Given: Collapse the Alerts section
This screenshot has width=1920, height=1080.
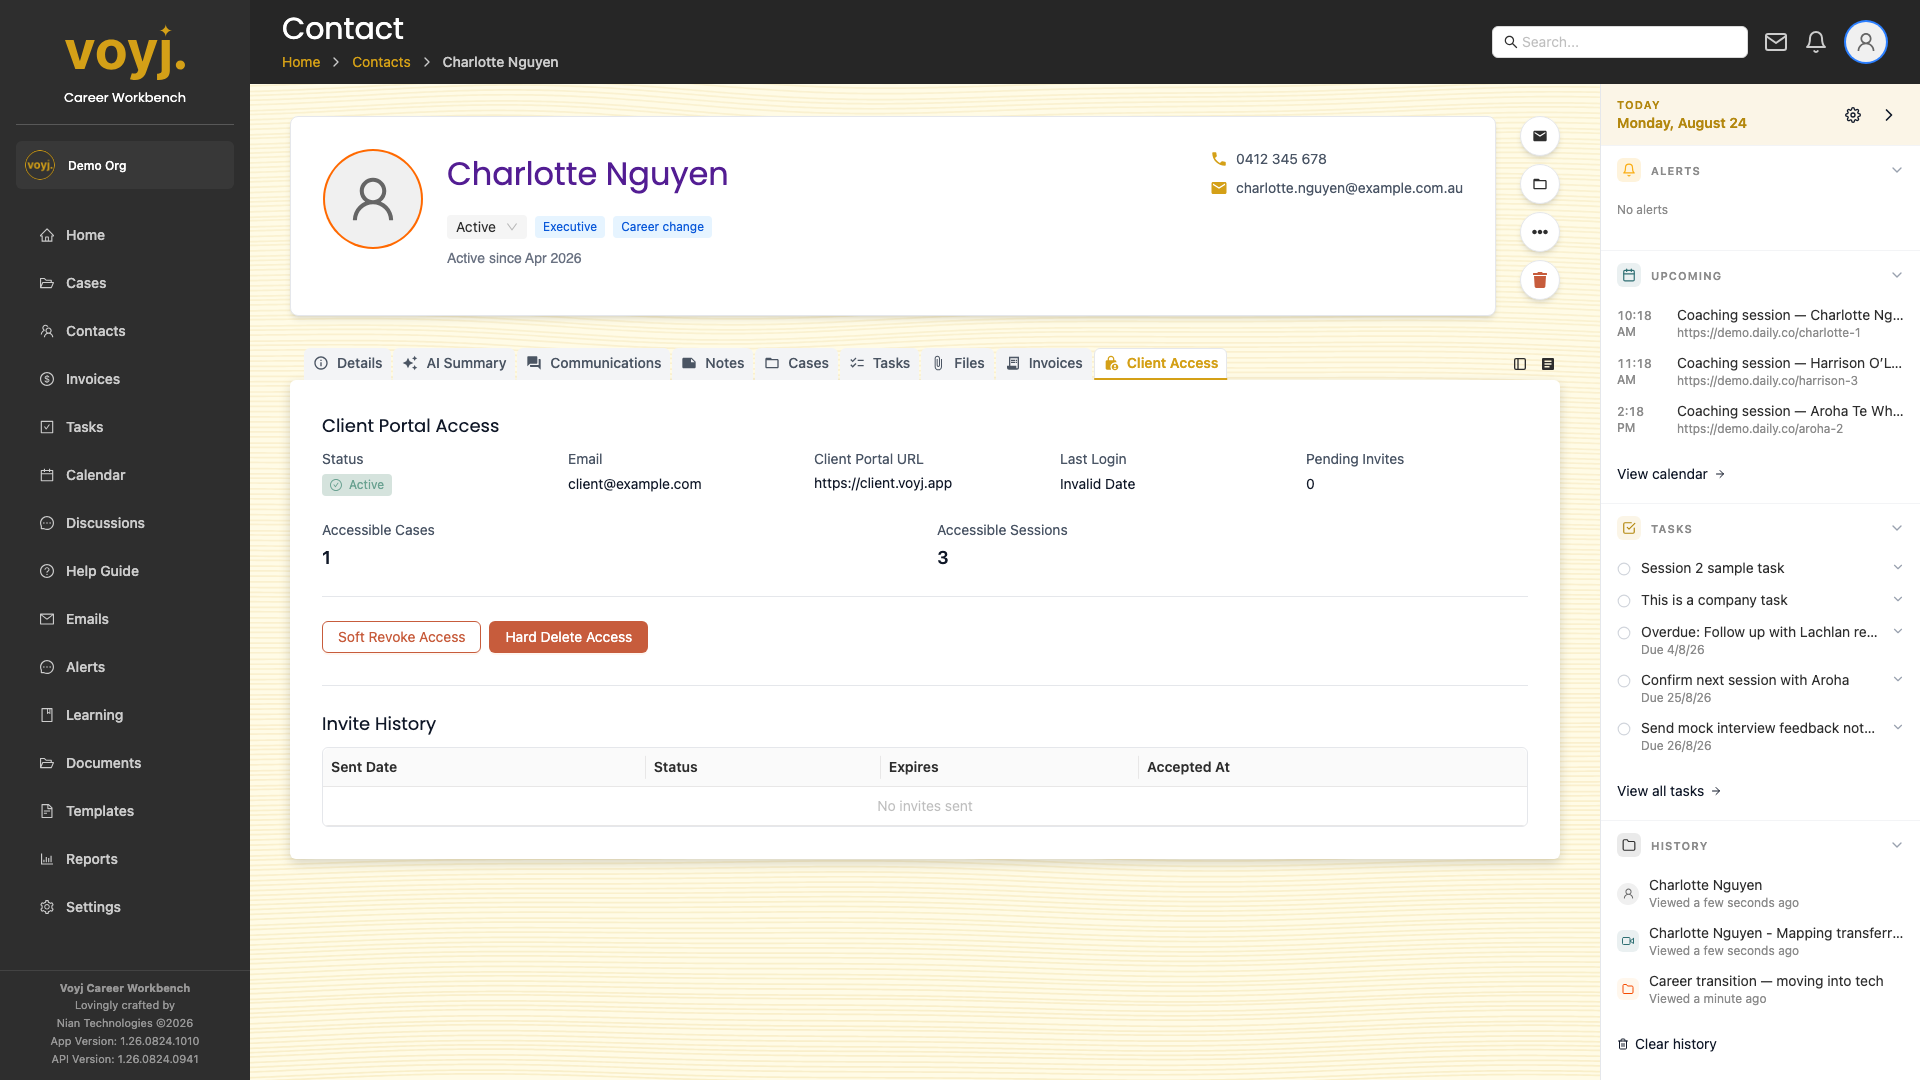Looking at the screenshot, I should 1896,170.
